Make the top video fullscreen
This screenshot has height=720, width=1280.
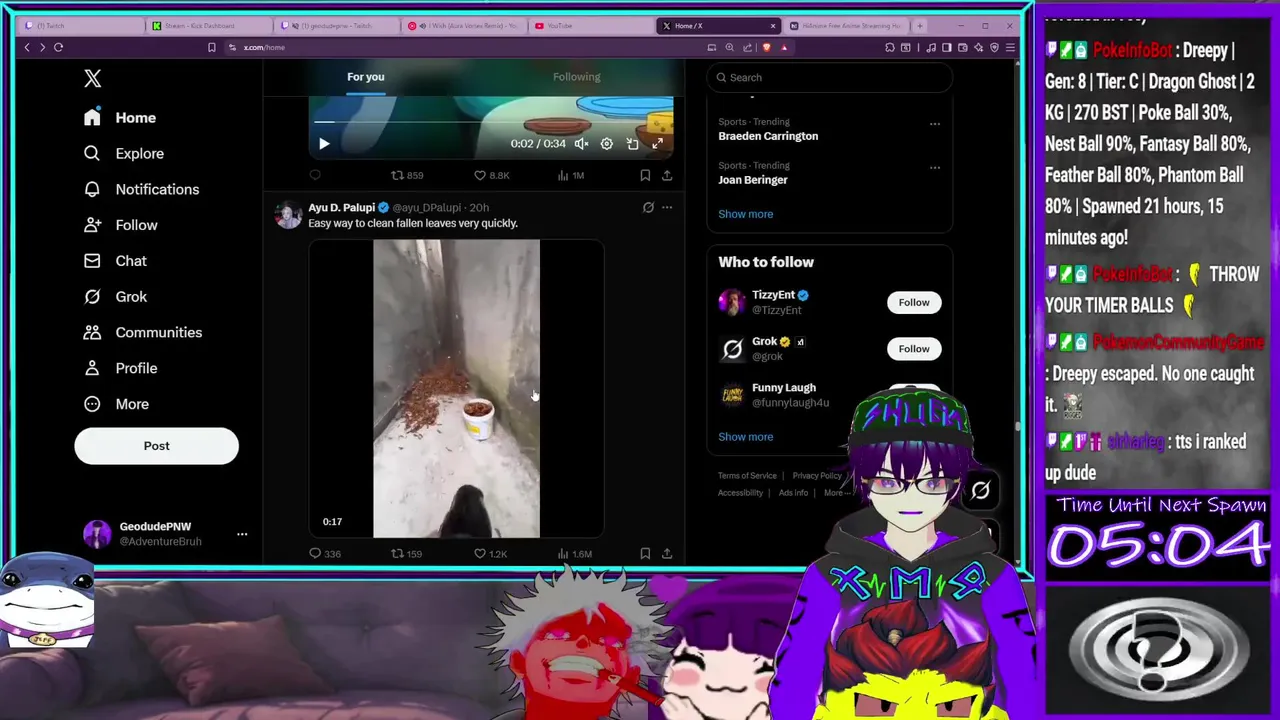tap(658, 144)
